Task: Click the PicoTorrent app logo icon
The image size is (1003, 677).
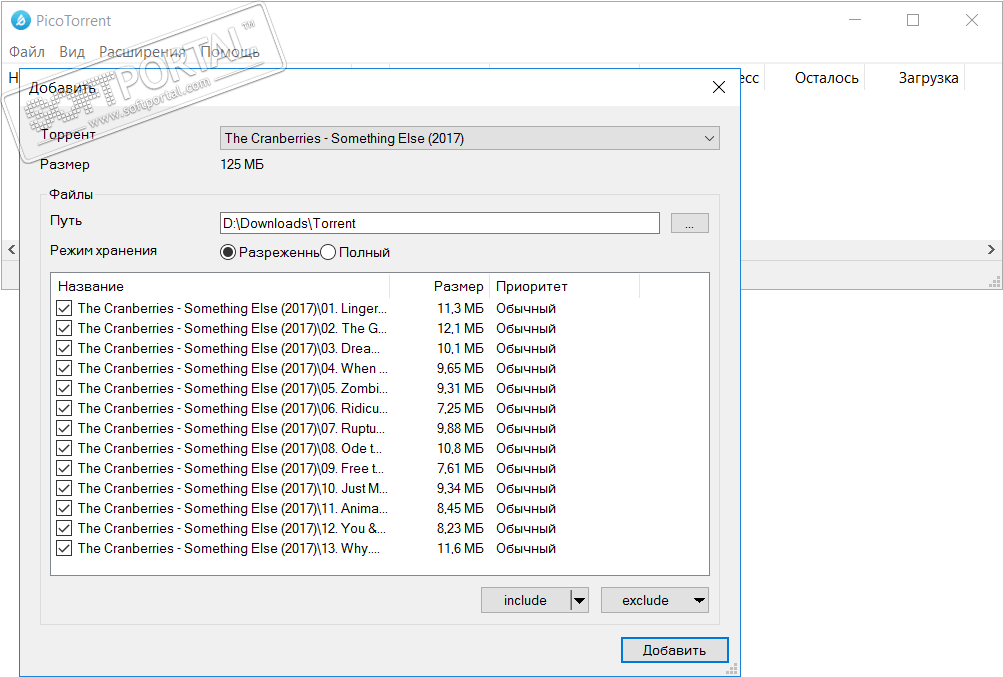Action: [20, 20]
